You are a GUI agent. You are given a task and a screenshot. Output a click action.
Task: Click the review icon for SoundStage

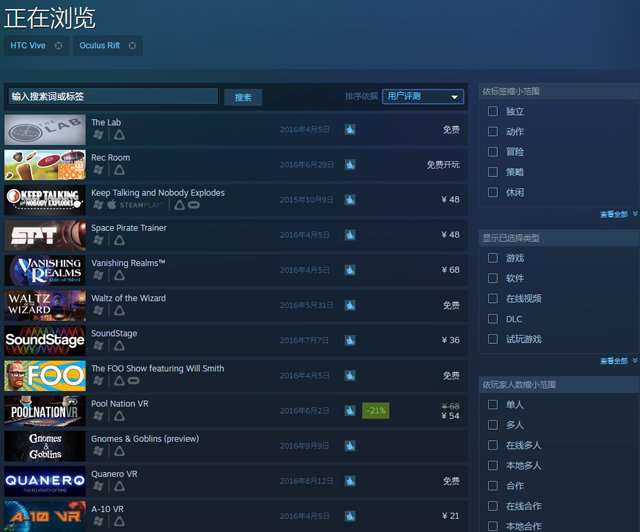[x=350, y=341]
